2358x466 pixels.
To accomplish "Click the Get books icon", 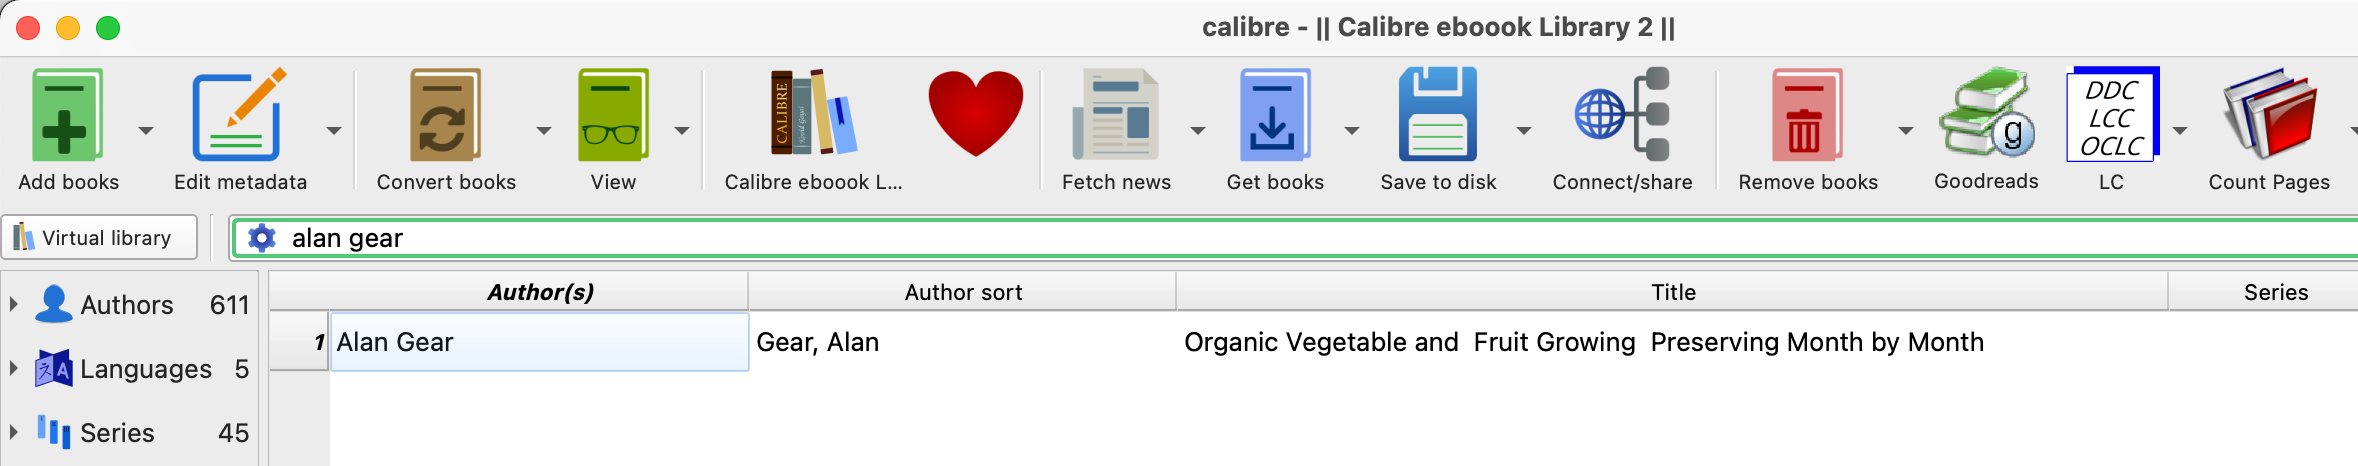I will pyautogui.click(x=1274, y=116).
